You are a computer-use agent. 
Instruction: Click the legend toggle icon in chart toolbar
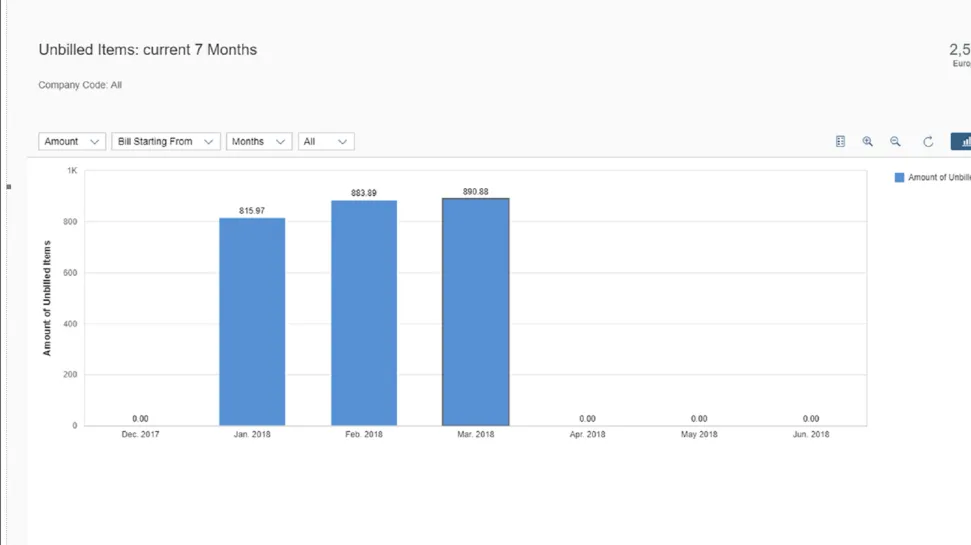(x=840, y=142)
